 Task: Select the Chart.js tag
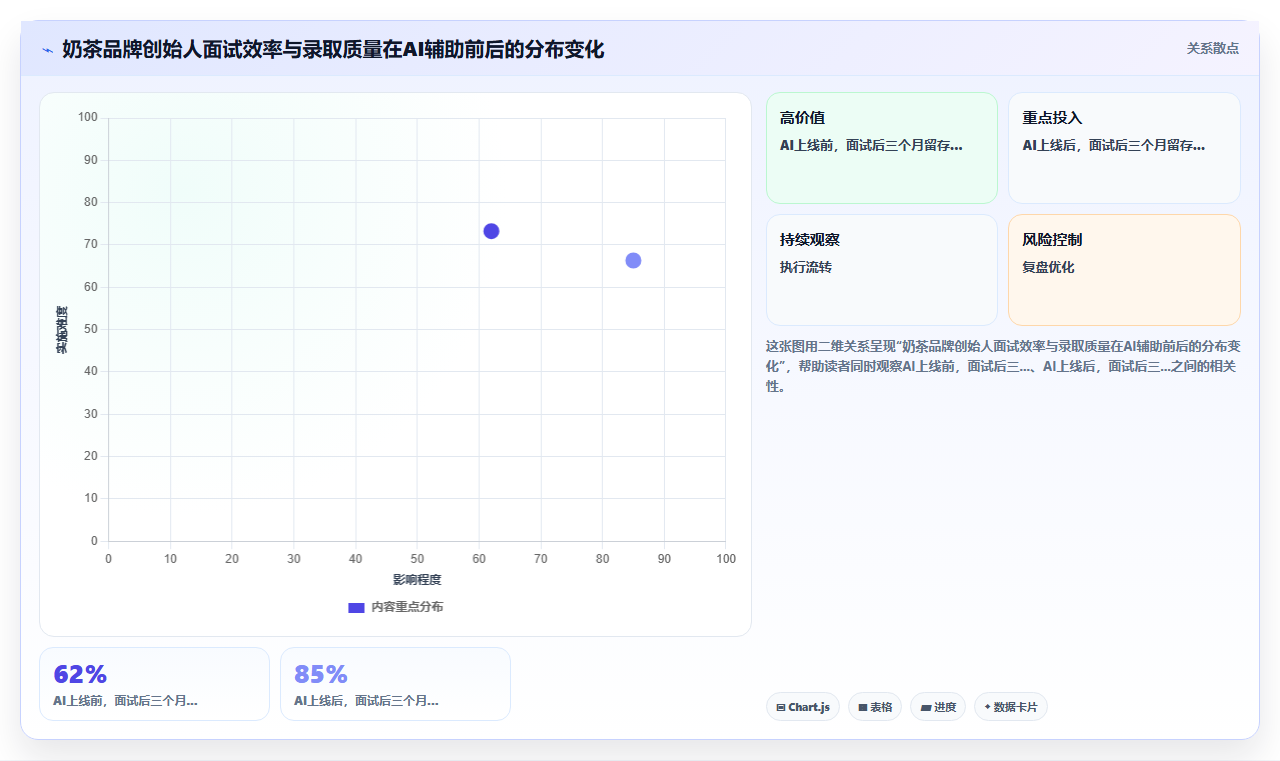tap(803, 707)
